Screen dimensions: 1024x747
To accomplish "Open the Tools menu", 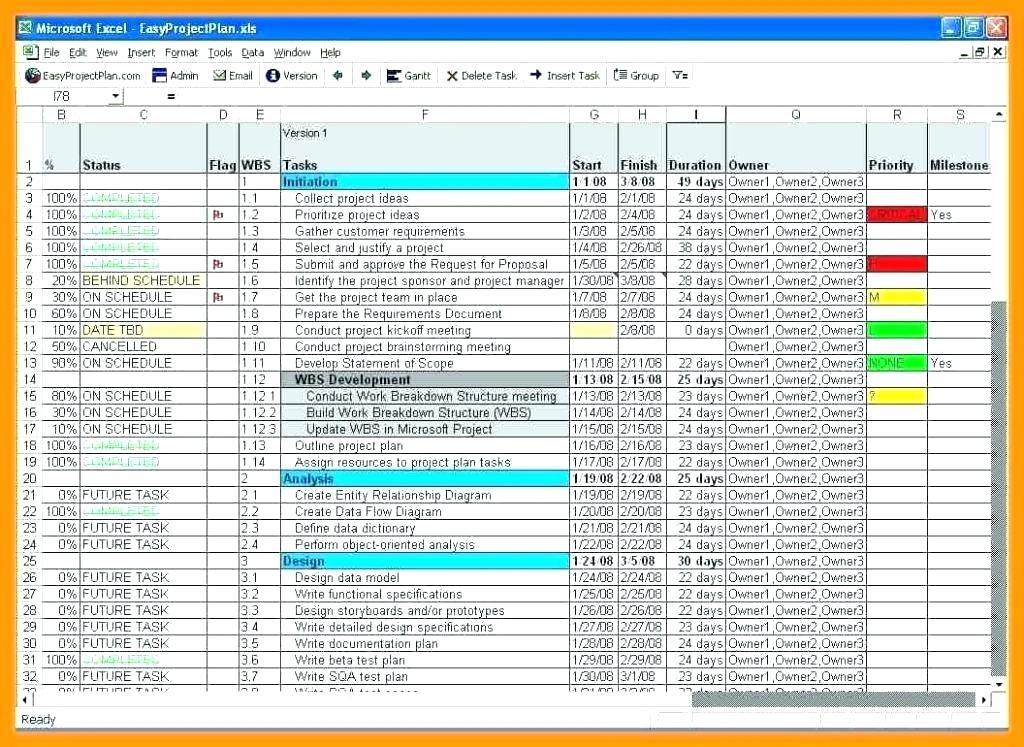I will click(220, 53).
